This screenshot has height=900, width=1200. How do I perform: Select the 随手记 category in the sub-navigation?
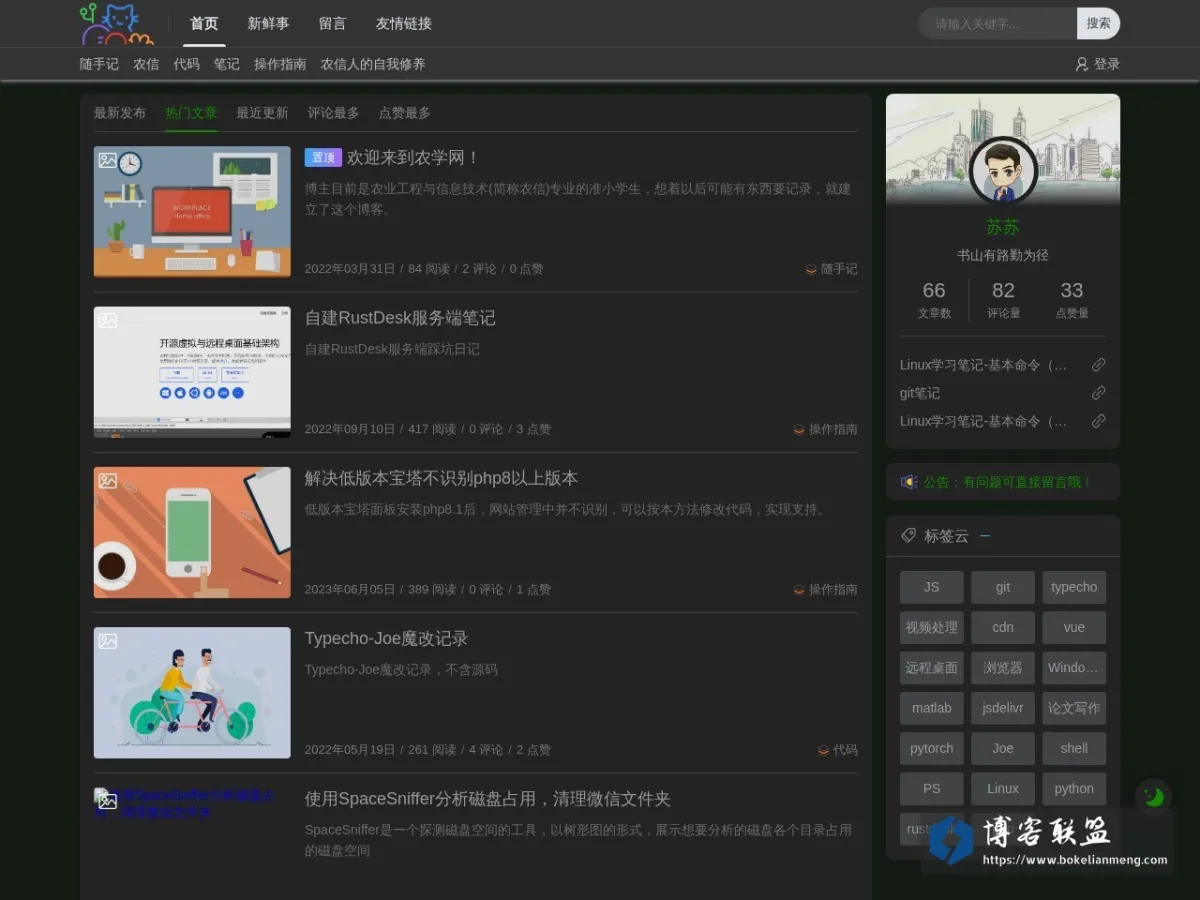pos(99,64)
